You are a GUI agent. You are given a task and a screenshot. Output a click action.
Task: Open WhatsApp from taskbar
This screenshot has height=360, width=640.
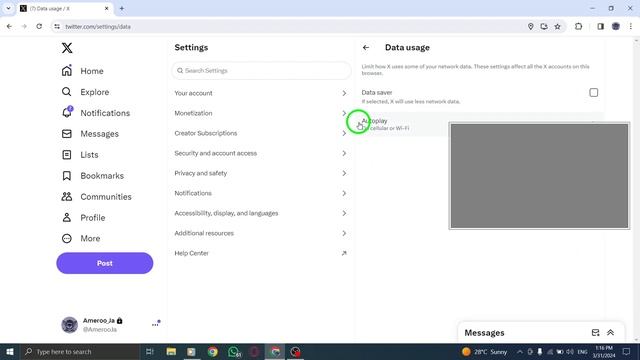click(233, 351)
